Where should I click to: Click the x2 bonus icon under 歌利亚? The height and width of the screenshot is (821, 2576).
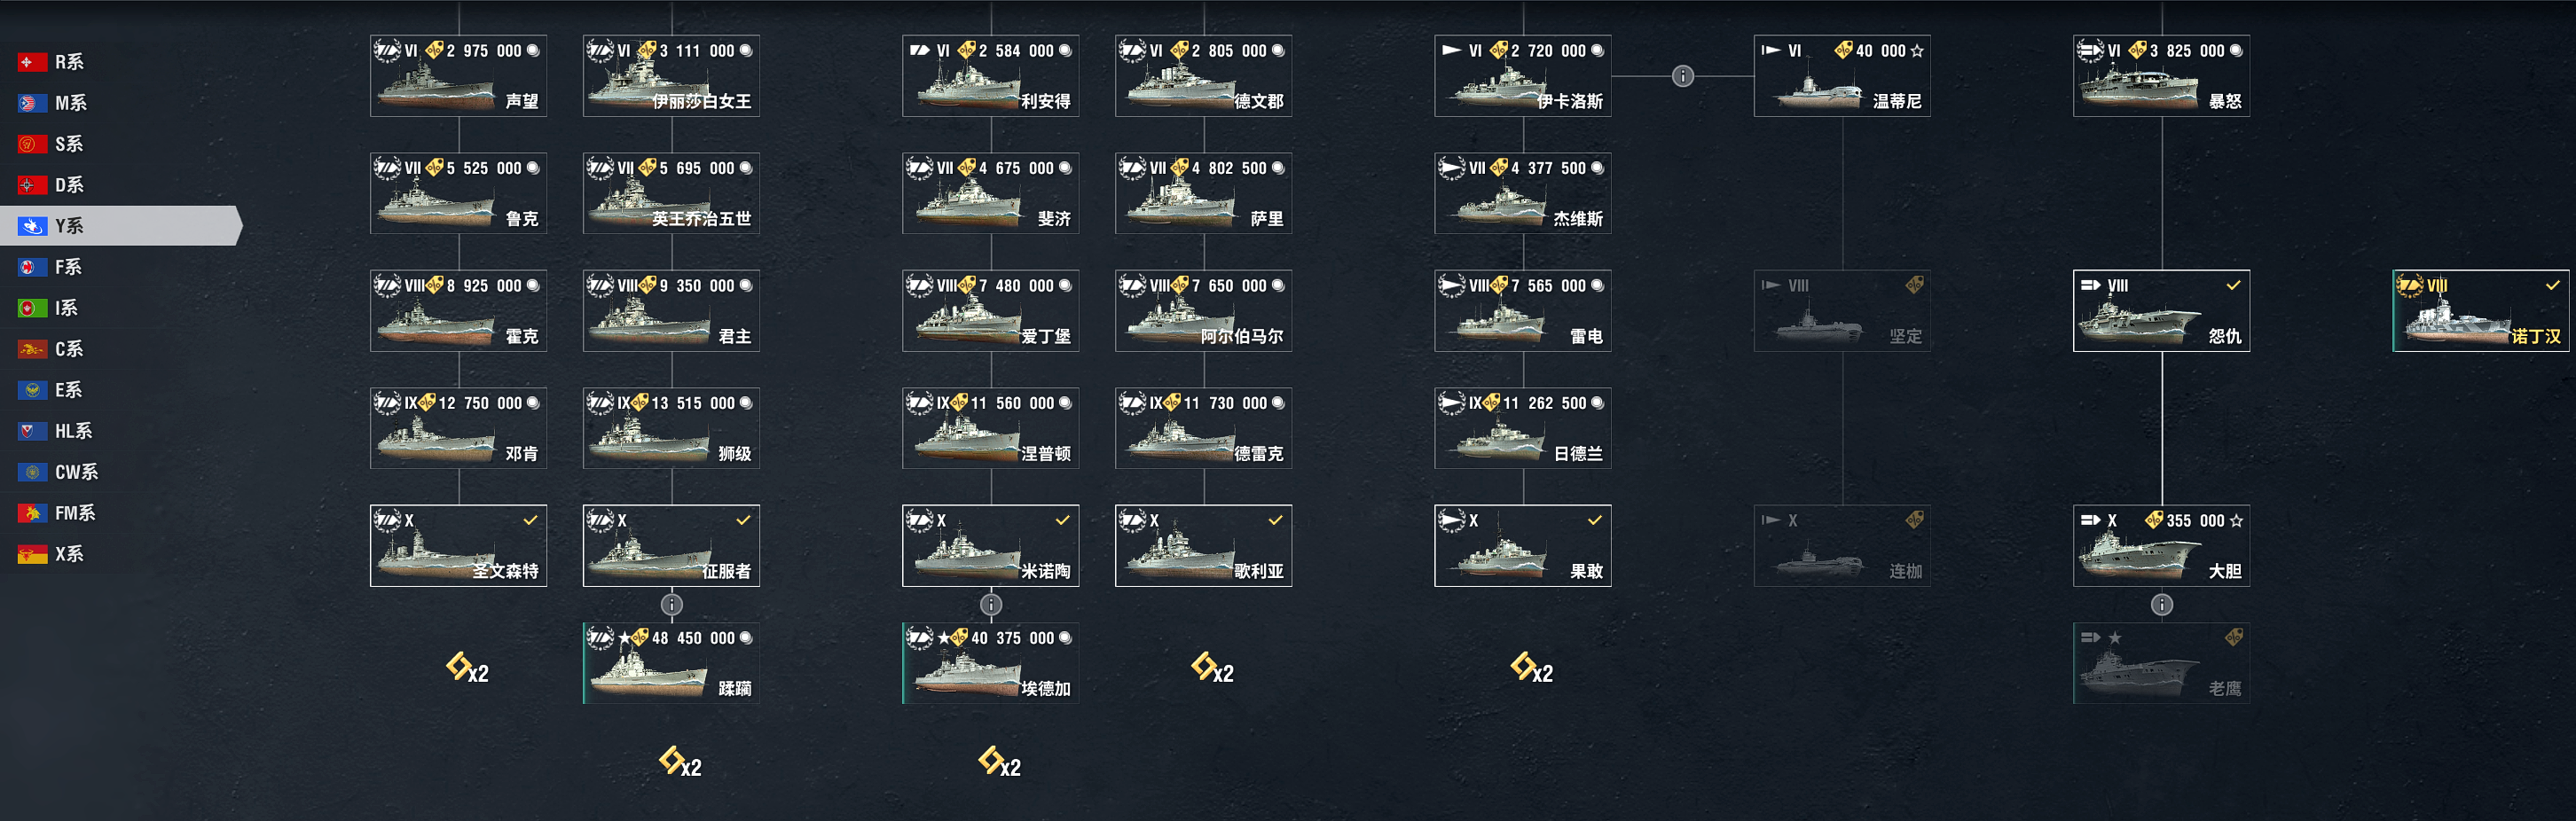(x=1212, y=668)
